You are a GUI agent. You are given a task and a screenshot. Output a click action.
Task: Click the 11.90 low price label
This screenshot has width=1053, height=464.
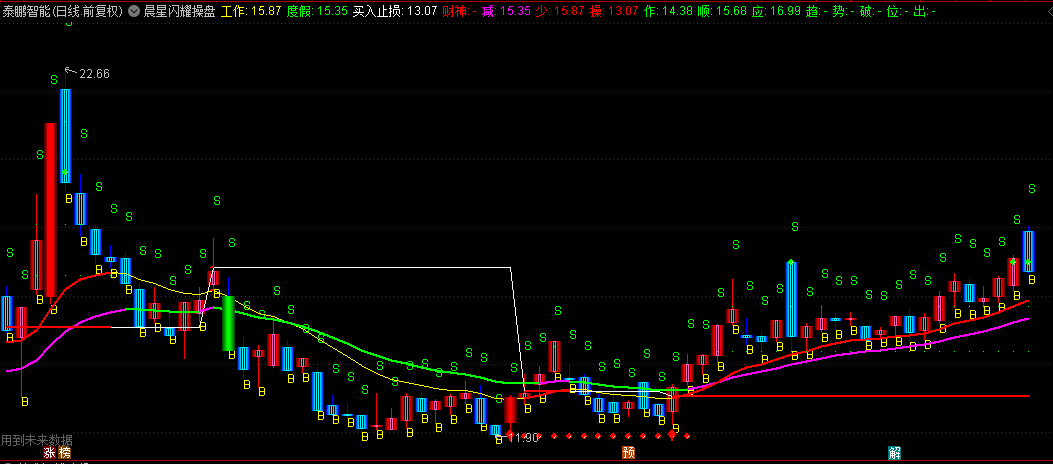click(x=524, y=438)
